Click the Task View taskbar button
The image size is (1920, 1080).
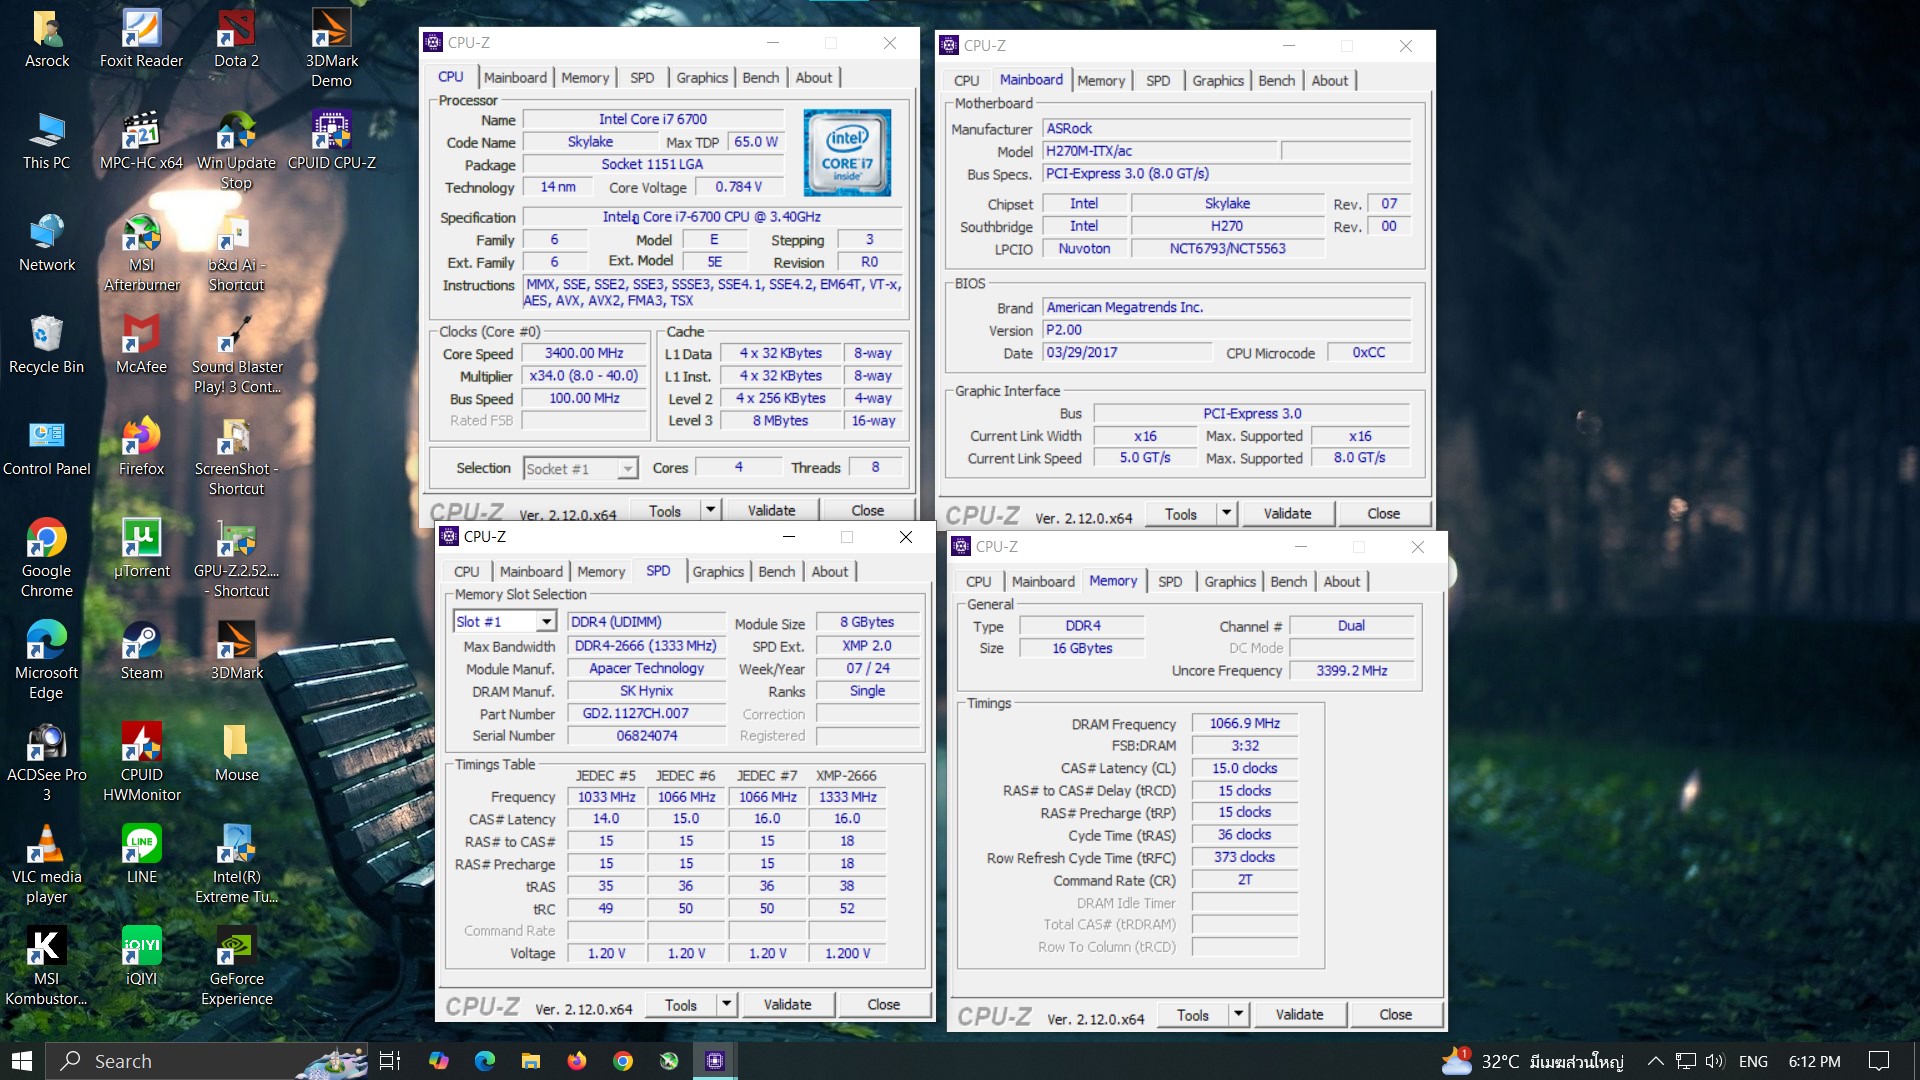click(390, 1061)
